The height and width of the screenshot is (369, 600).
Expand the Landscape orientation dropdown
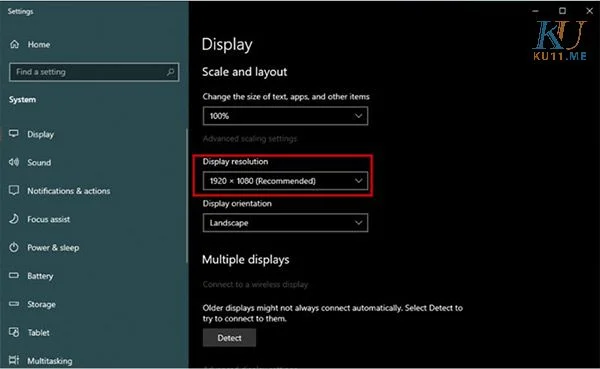click(x=285, y=223)
